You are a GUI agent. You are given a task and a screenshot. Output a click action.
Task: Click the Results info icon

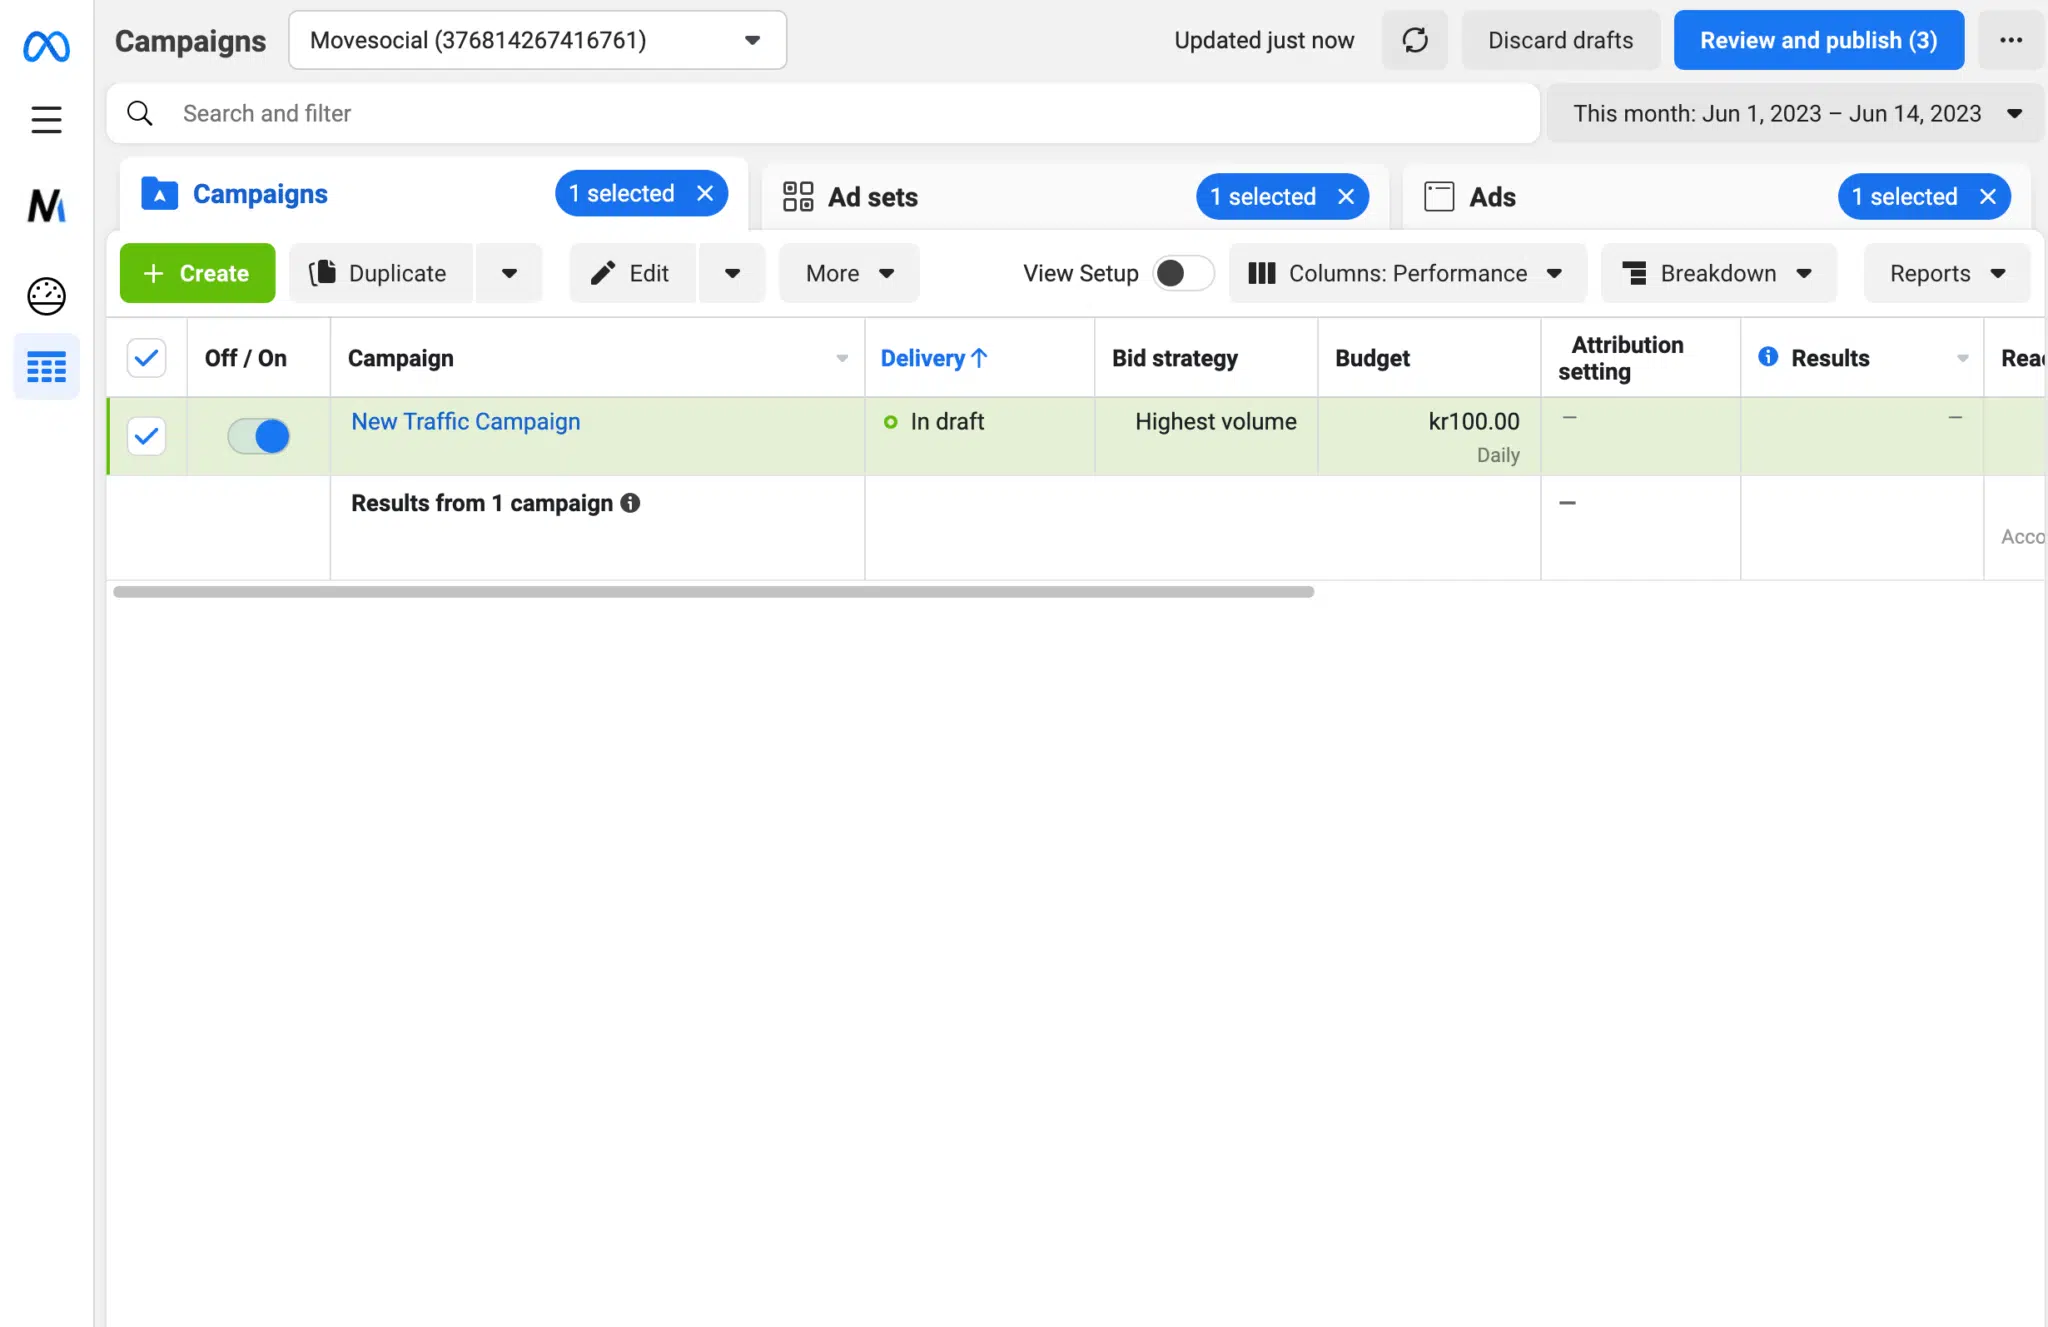click(x=1768, y=357)
